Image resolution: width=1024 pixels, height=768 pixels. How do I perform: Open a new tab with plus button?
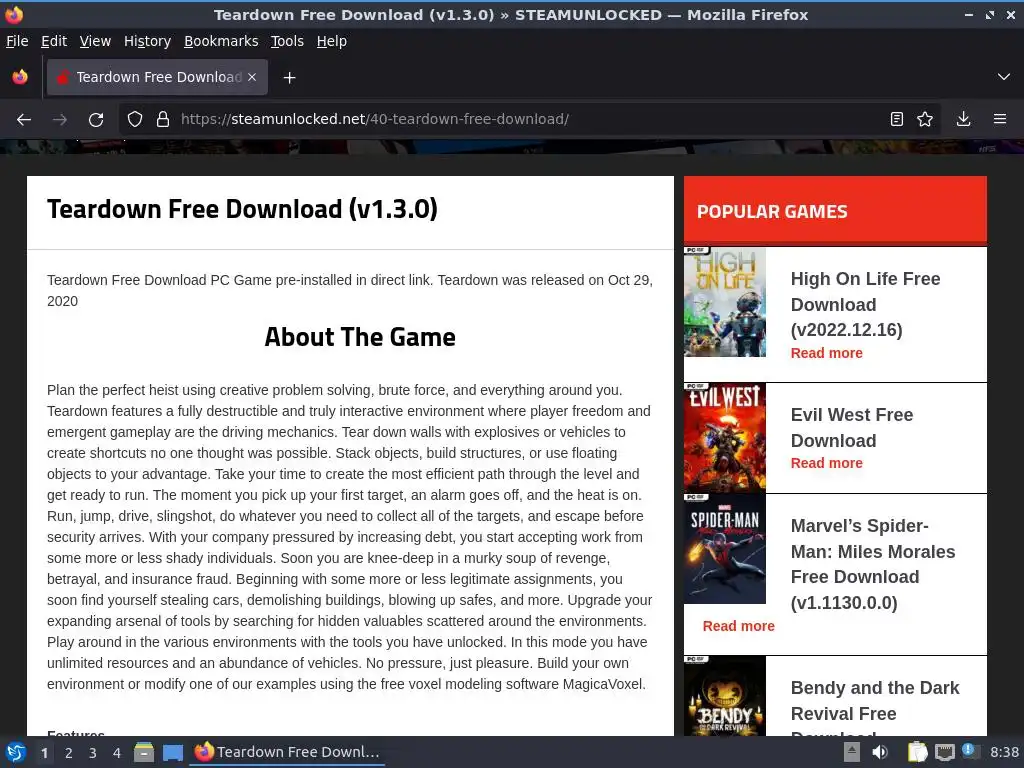click(x=289, y=78)
